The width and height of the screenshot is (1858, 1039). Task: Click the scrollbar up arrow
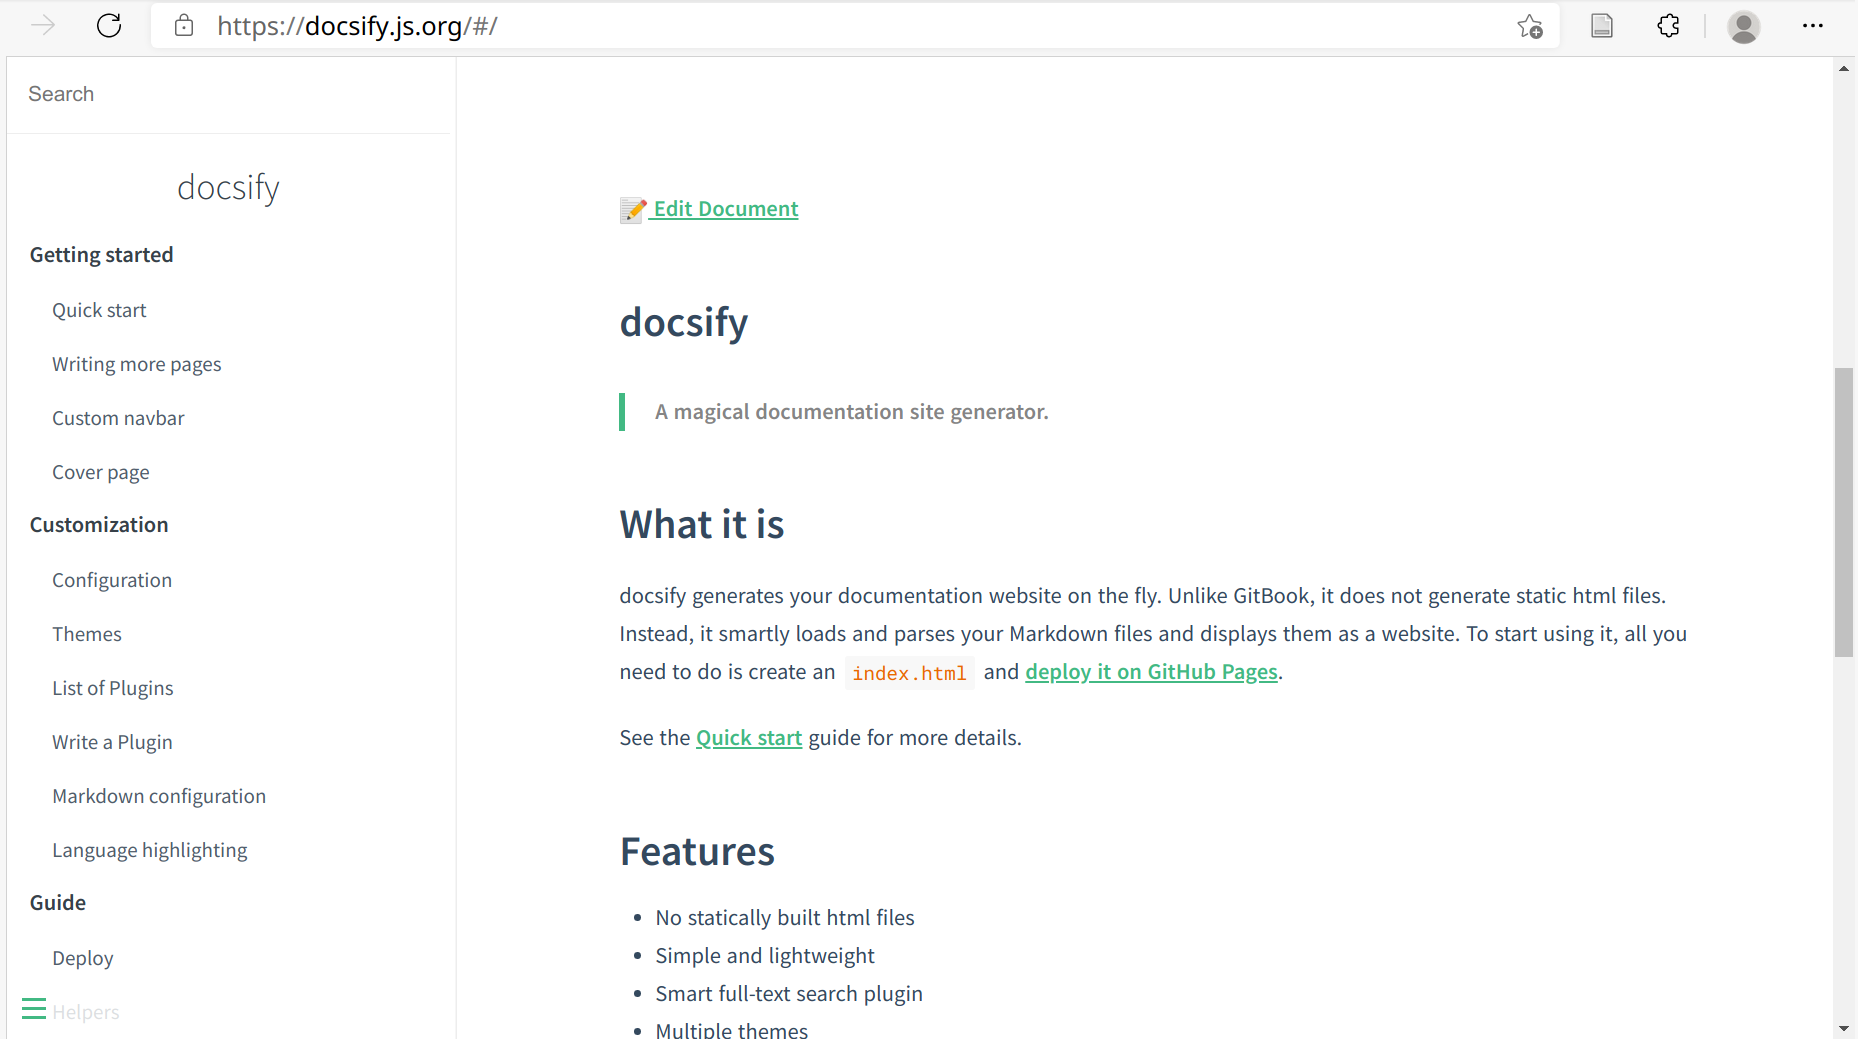(1844, 68)
